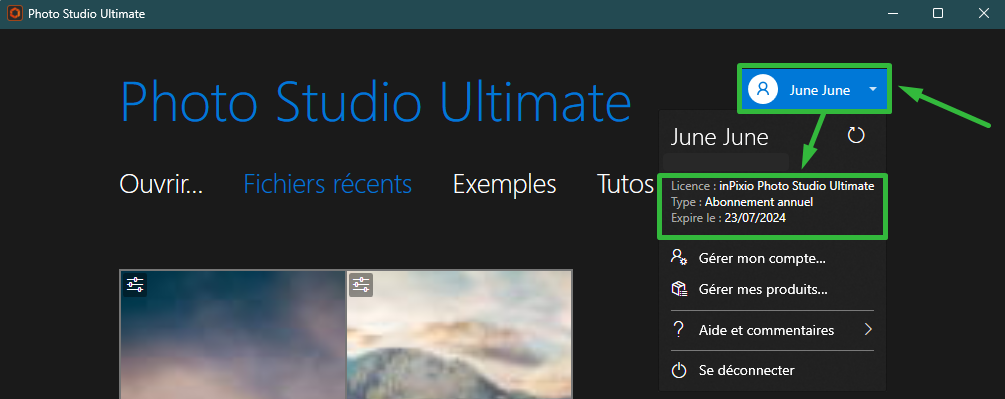The width and height of the screenshot is (1005, 399).
Task: Open the first recent sky photo thumbnail
Action: tap(233, 334)
